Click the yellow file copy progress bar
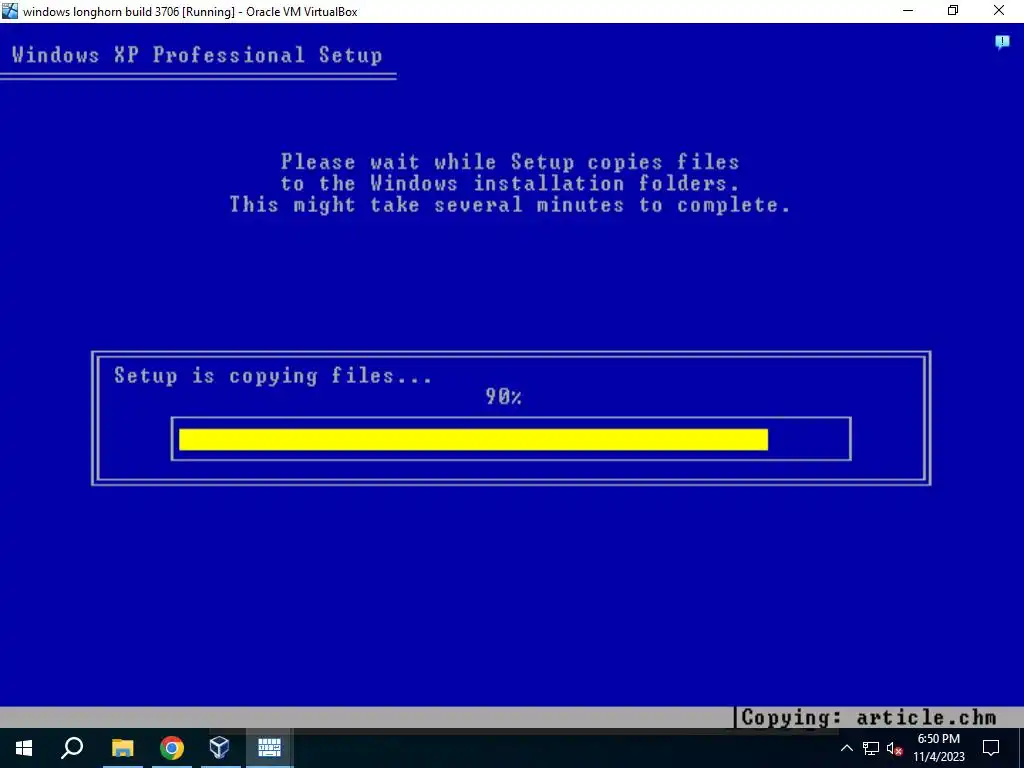 (473, 439)
